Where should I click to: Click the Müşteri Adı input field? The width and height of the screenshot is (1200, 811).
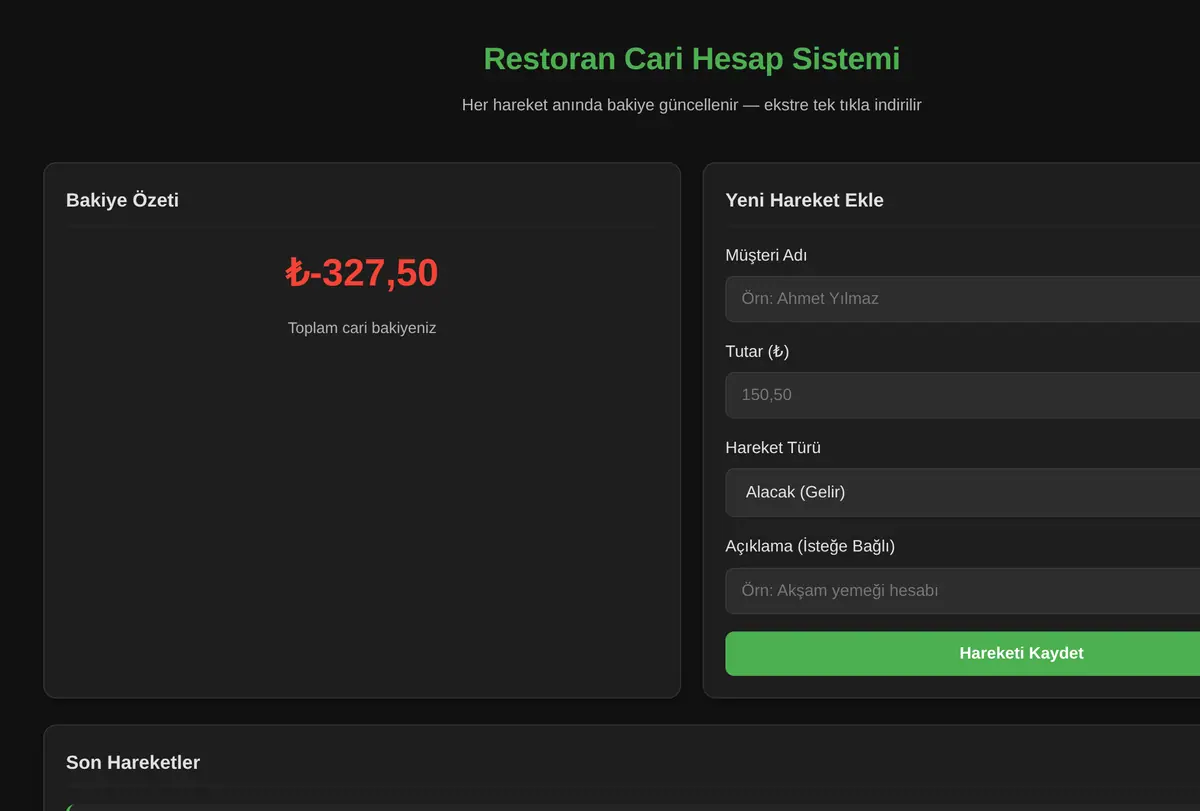(x=962, y=298)
